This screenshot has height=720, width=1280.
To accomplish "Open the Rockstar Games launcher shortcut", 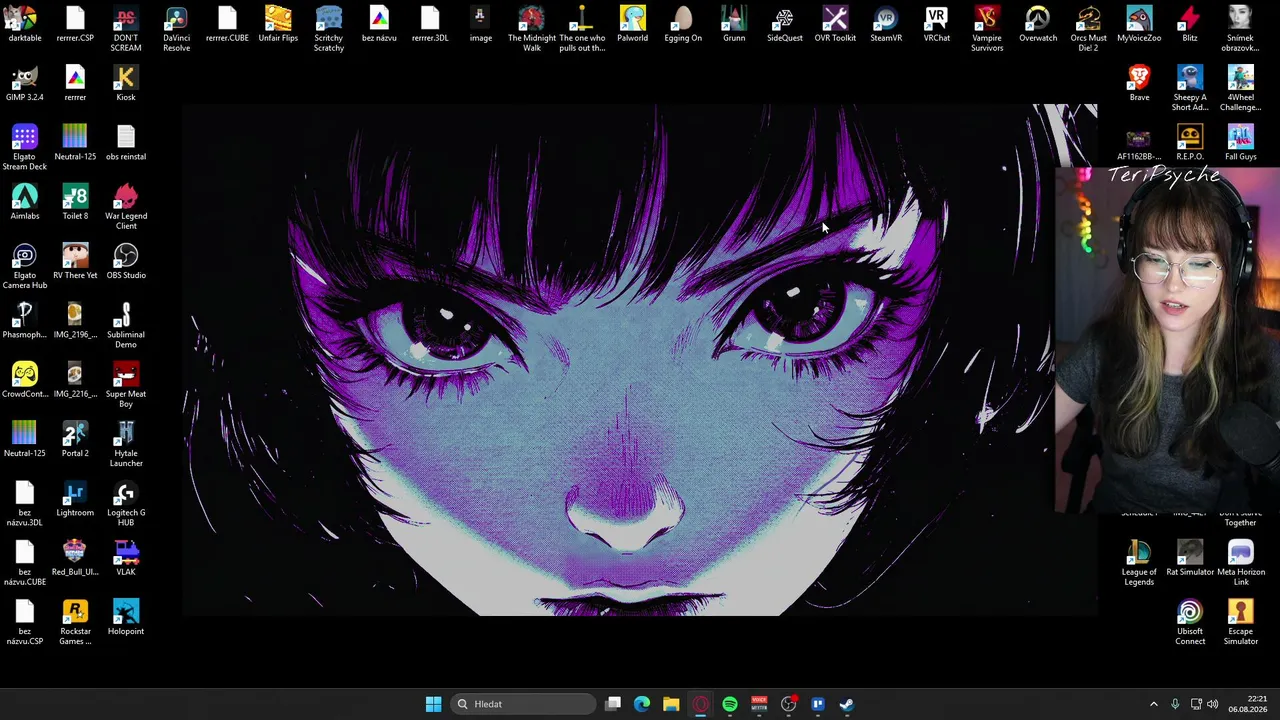I will click(x=75, y=623).
